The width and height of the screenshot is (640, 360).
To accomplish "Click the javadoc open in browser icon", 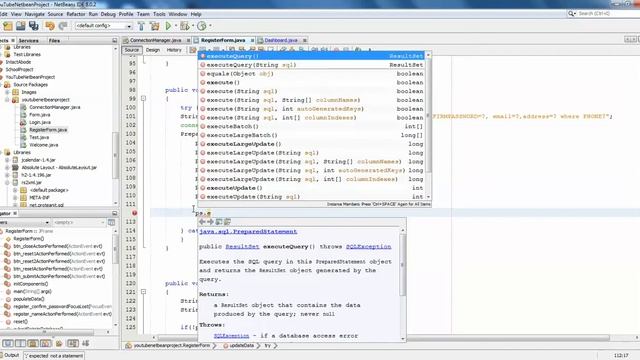I will point(219,222).
